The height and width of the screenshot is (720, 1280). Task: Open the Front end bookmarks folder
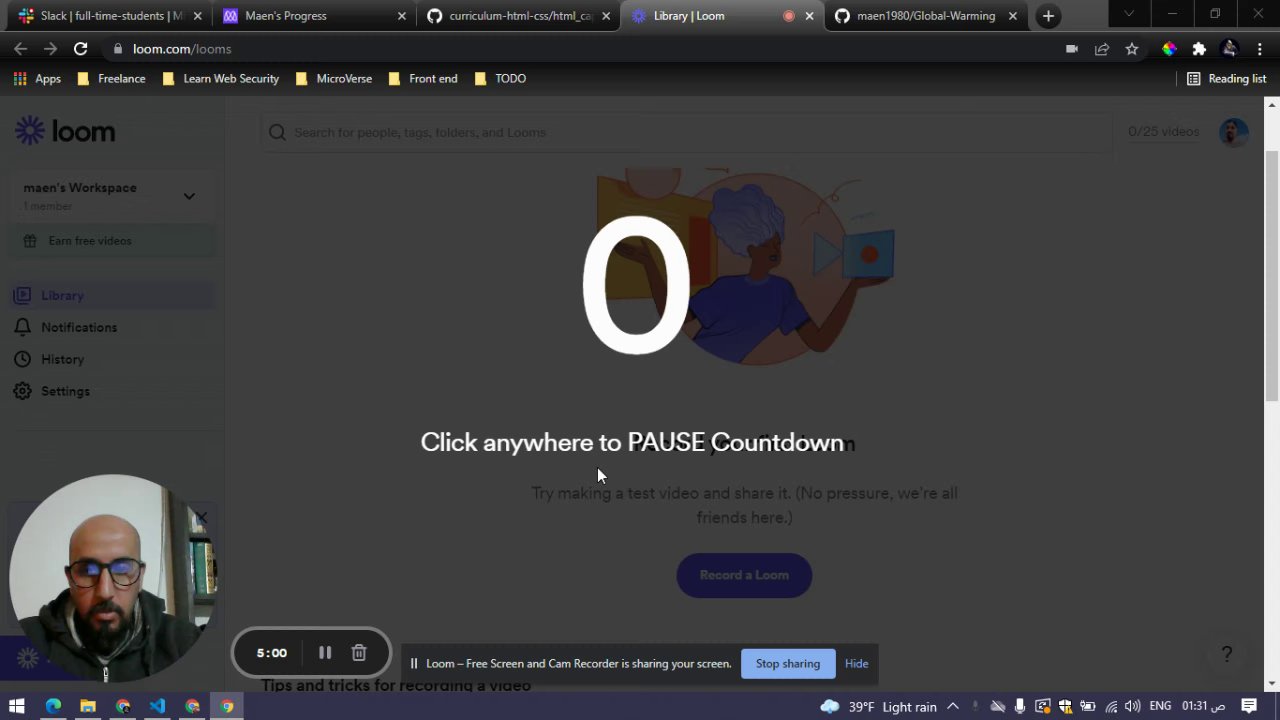[423, 79]
